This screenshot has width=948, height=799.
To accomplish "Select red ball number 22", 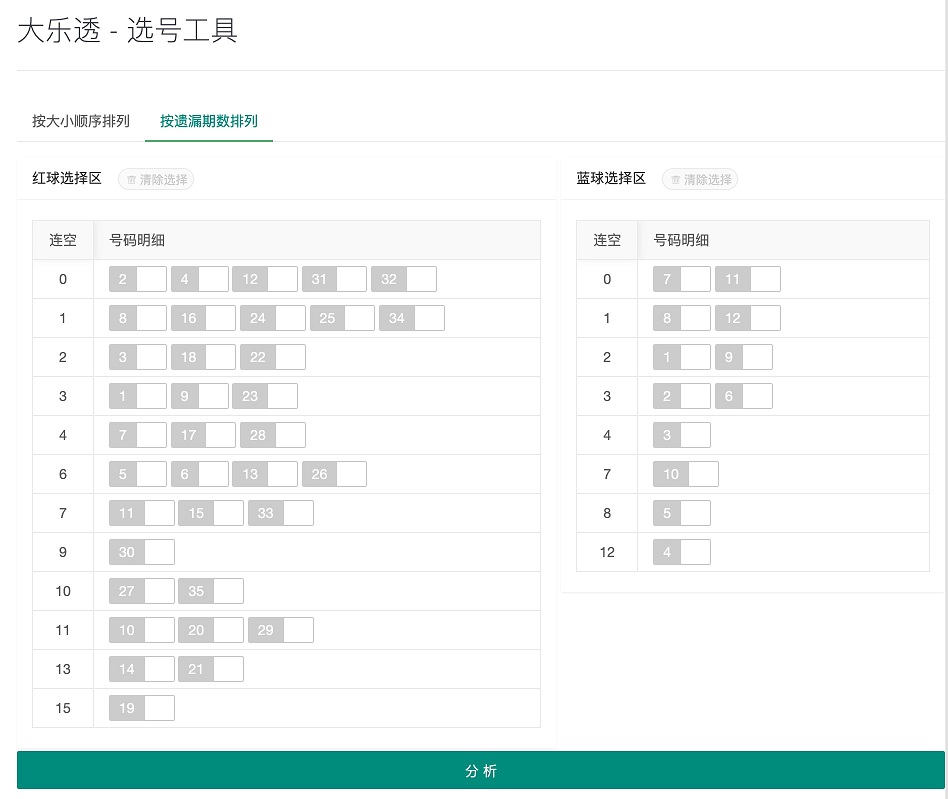I will tap(273, 357).
